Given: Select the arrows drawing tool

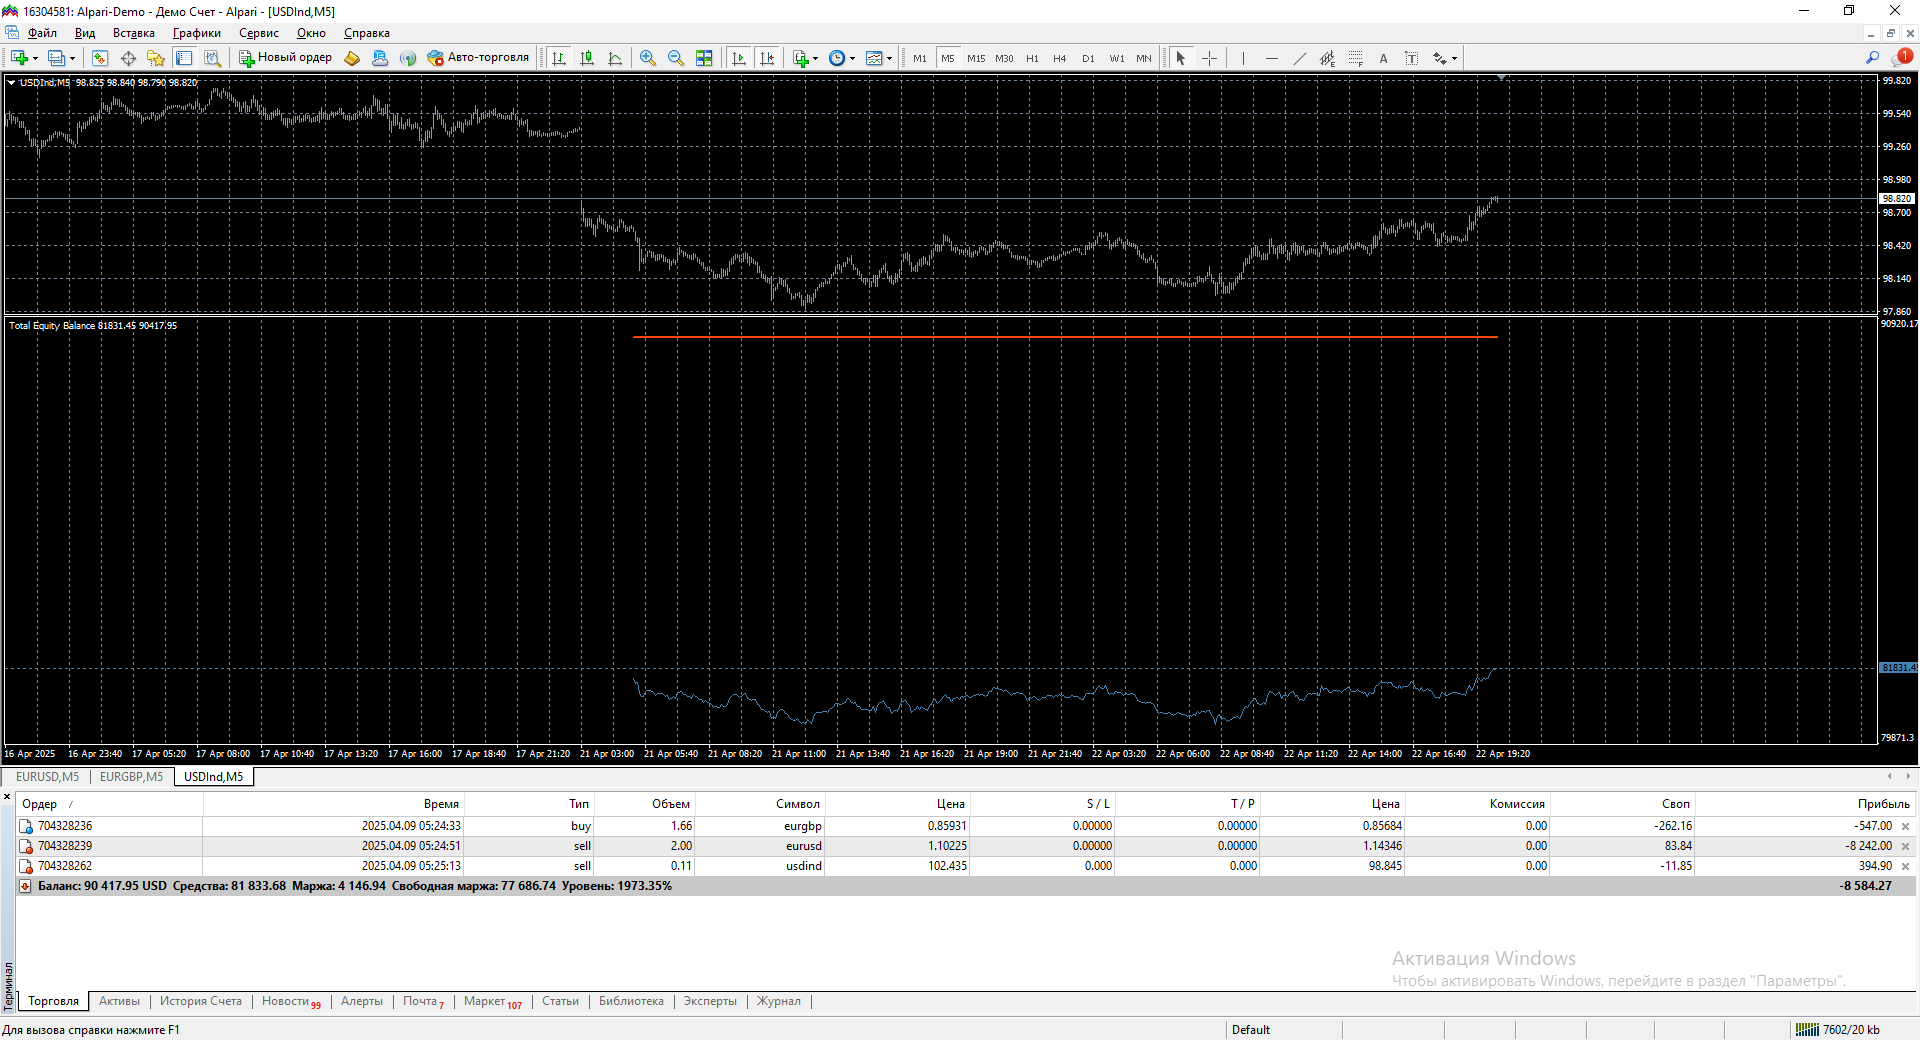Looking at the screenshot, I should [x=1439, y=58].
